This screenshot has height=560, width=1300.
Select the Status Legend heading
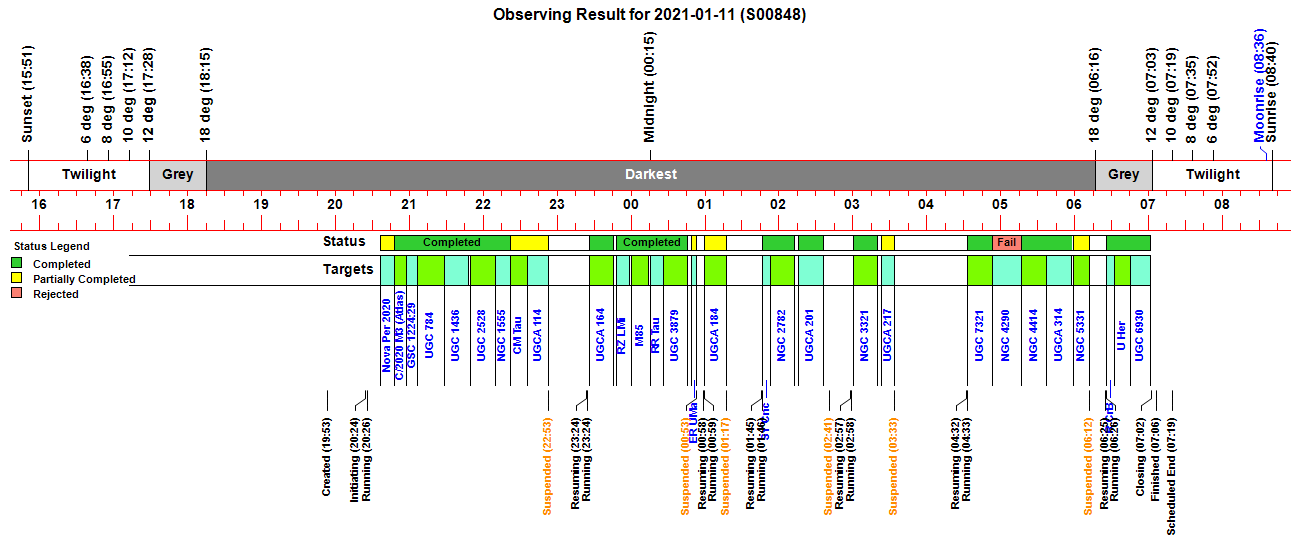pyautogui.click(x=51, y=246)
